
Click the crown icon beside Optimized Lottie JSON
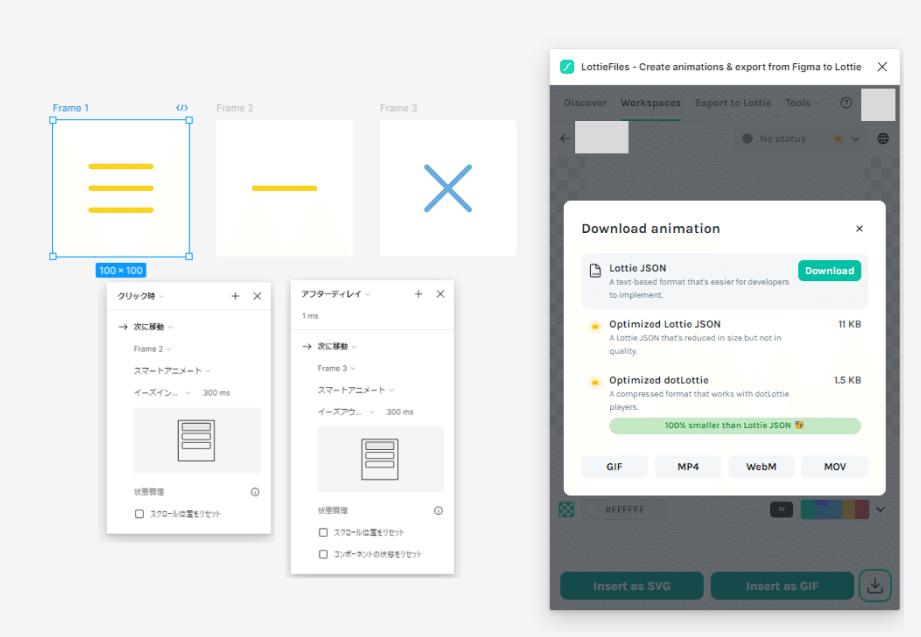coord(595,326)
